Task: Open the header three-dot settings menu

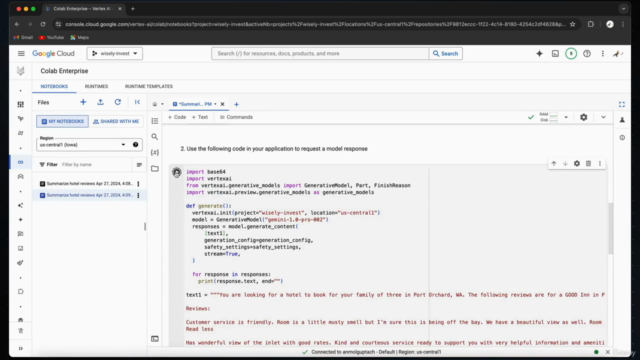Action: (x=602, y=53)
